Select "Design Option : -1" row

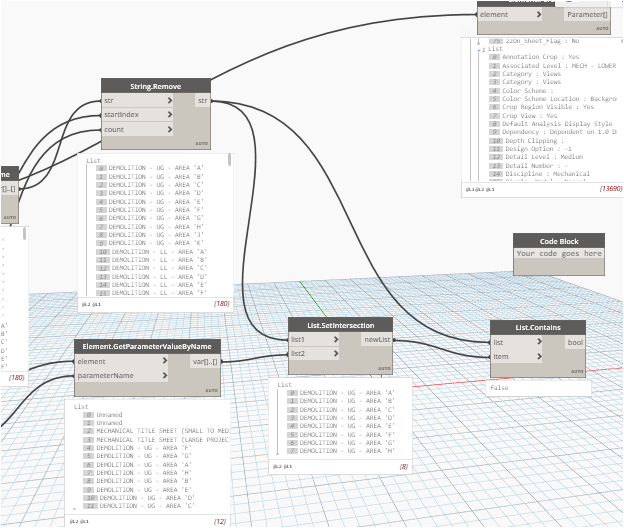click(530, 148)
